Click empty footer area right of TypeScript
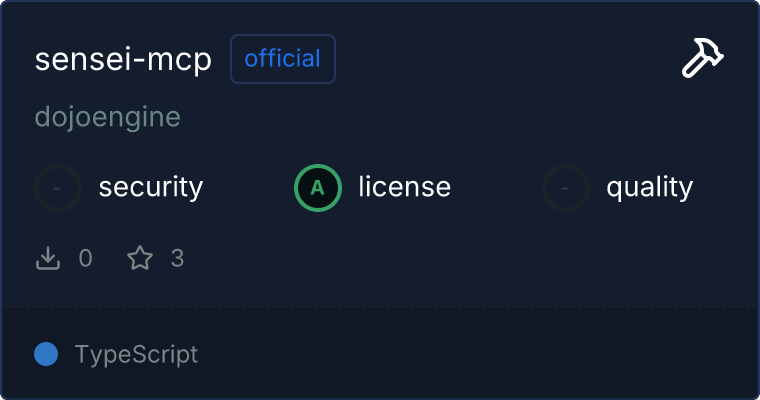 (480, 354)
